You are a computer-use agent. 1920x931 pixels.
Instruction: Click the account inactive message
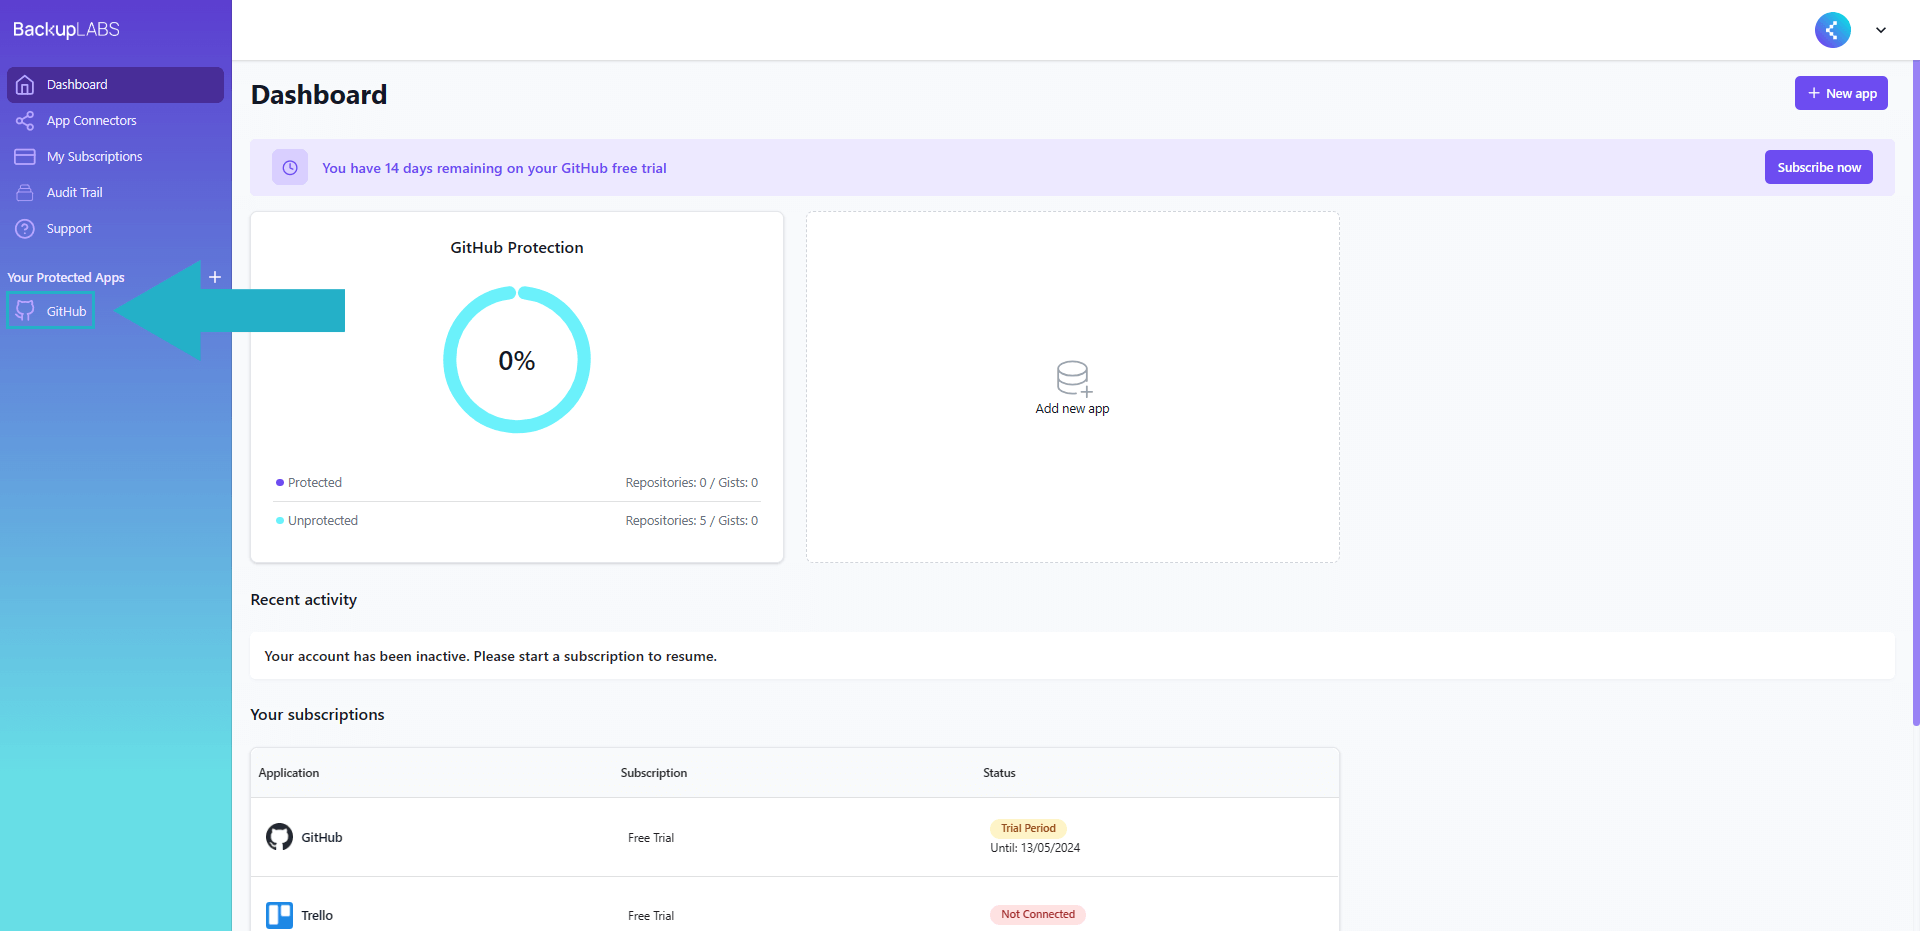(490, 657)
